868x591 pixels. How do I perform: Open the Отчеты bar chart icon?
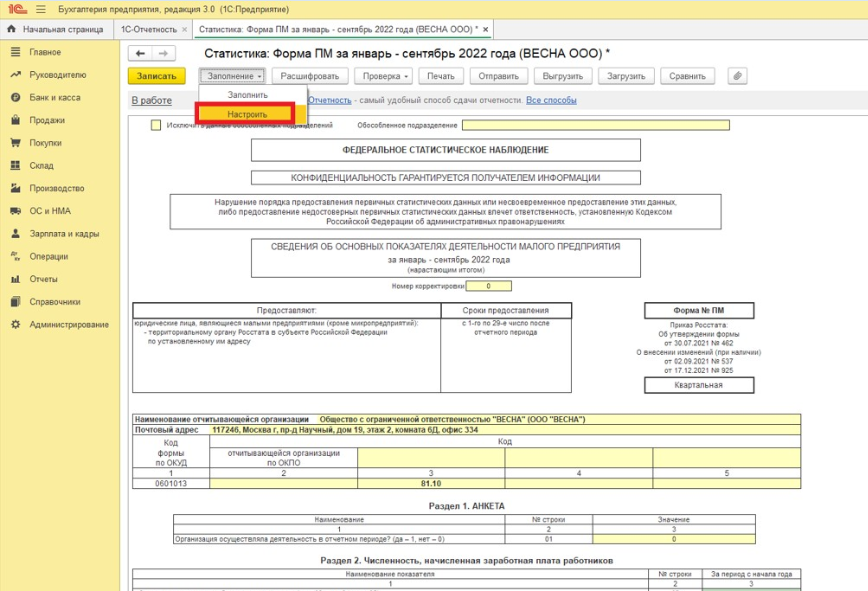[16, 279]
